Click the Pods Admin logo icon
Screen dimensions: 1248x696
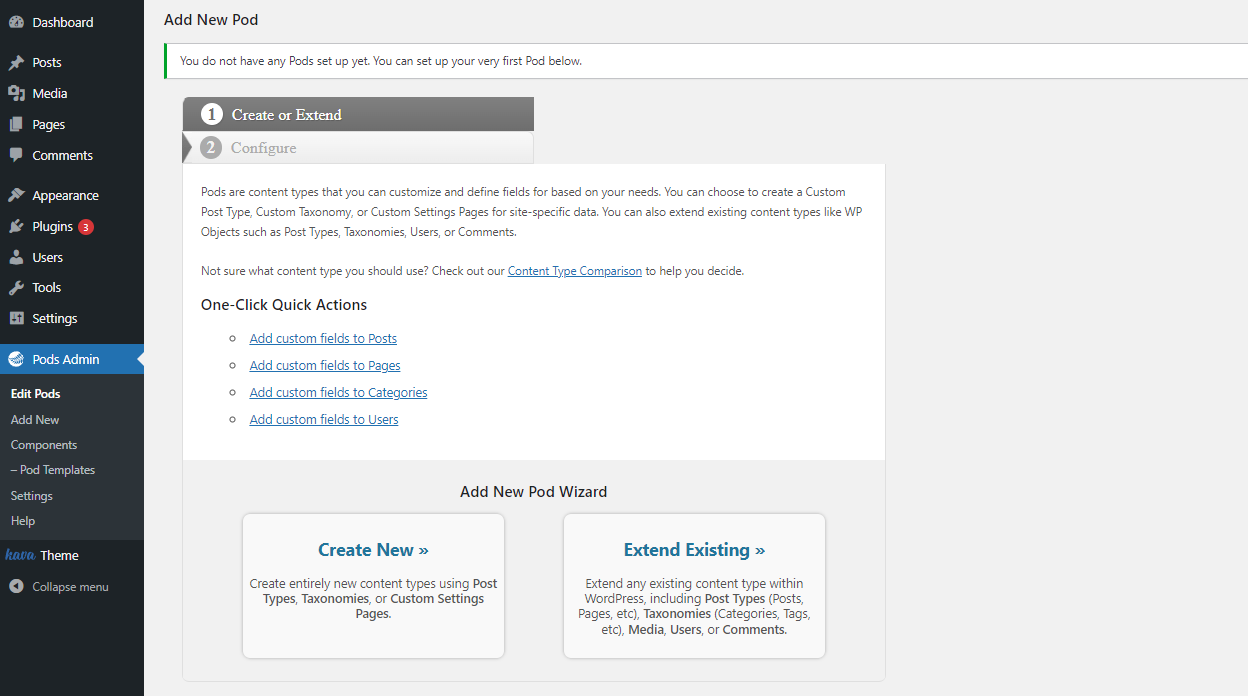pyautogui.click(x=16, y=359)
